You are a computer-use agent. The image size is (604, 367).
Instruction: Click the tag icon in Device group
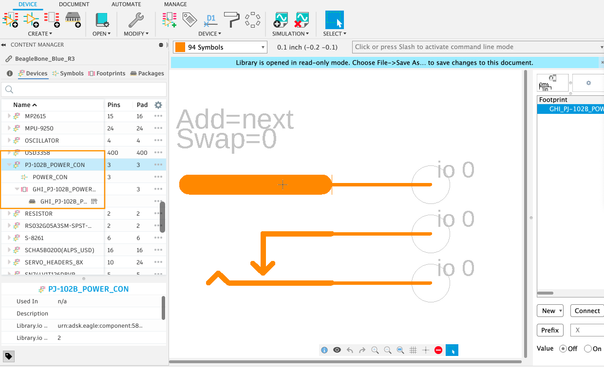coord(189,20)
